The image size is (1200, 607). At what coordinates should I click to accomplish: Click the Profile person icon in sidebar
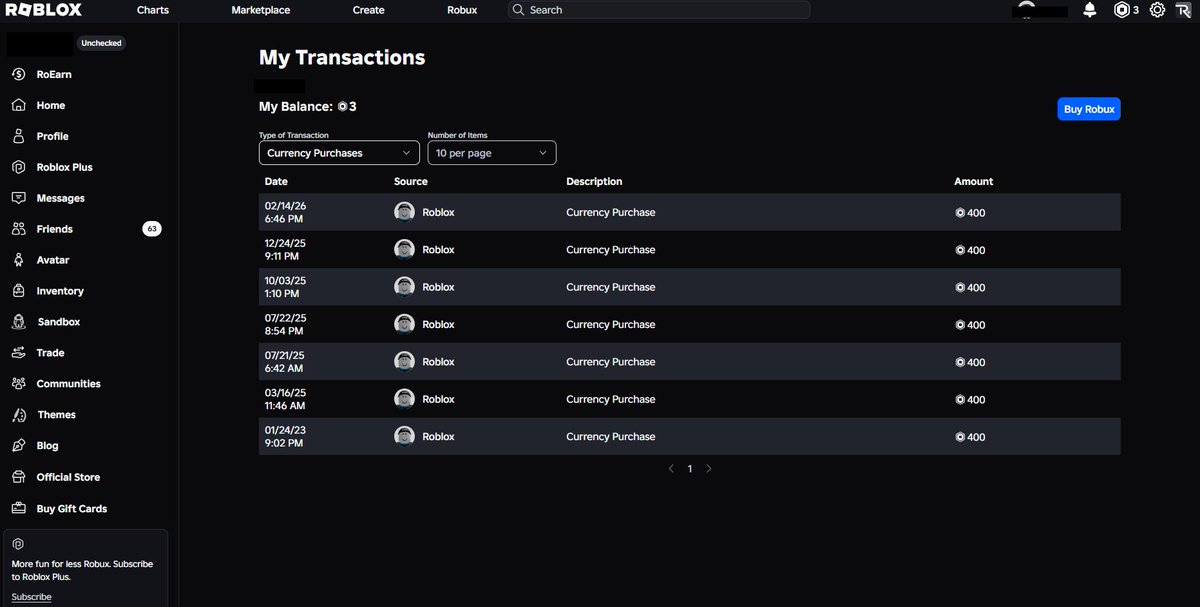coord(18,136)
